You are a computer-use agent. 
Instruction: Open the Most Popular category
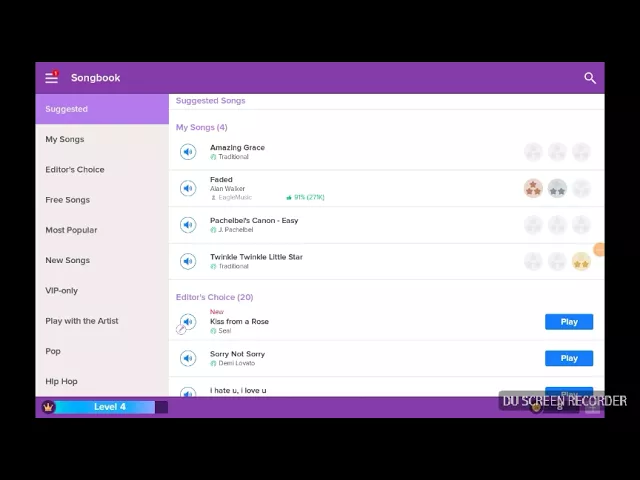point(102,230)
